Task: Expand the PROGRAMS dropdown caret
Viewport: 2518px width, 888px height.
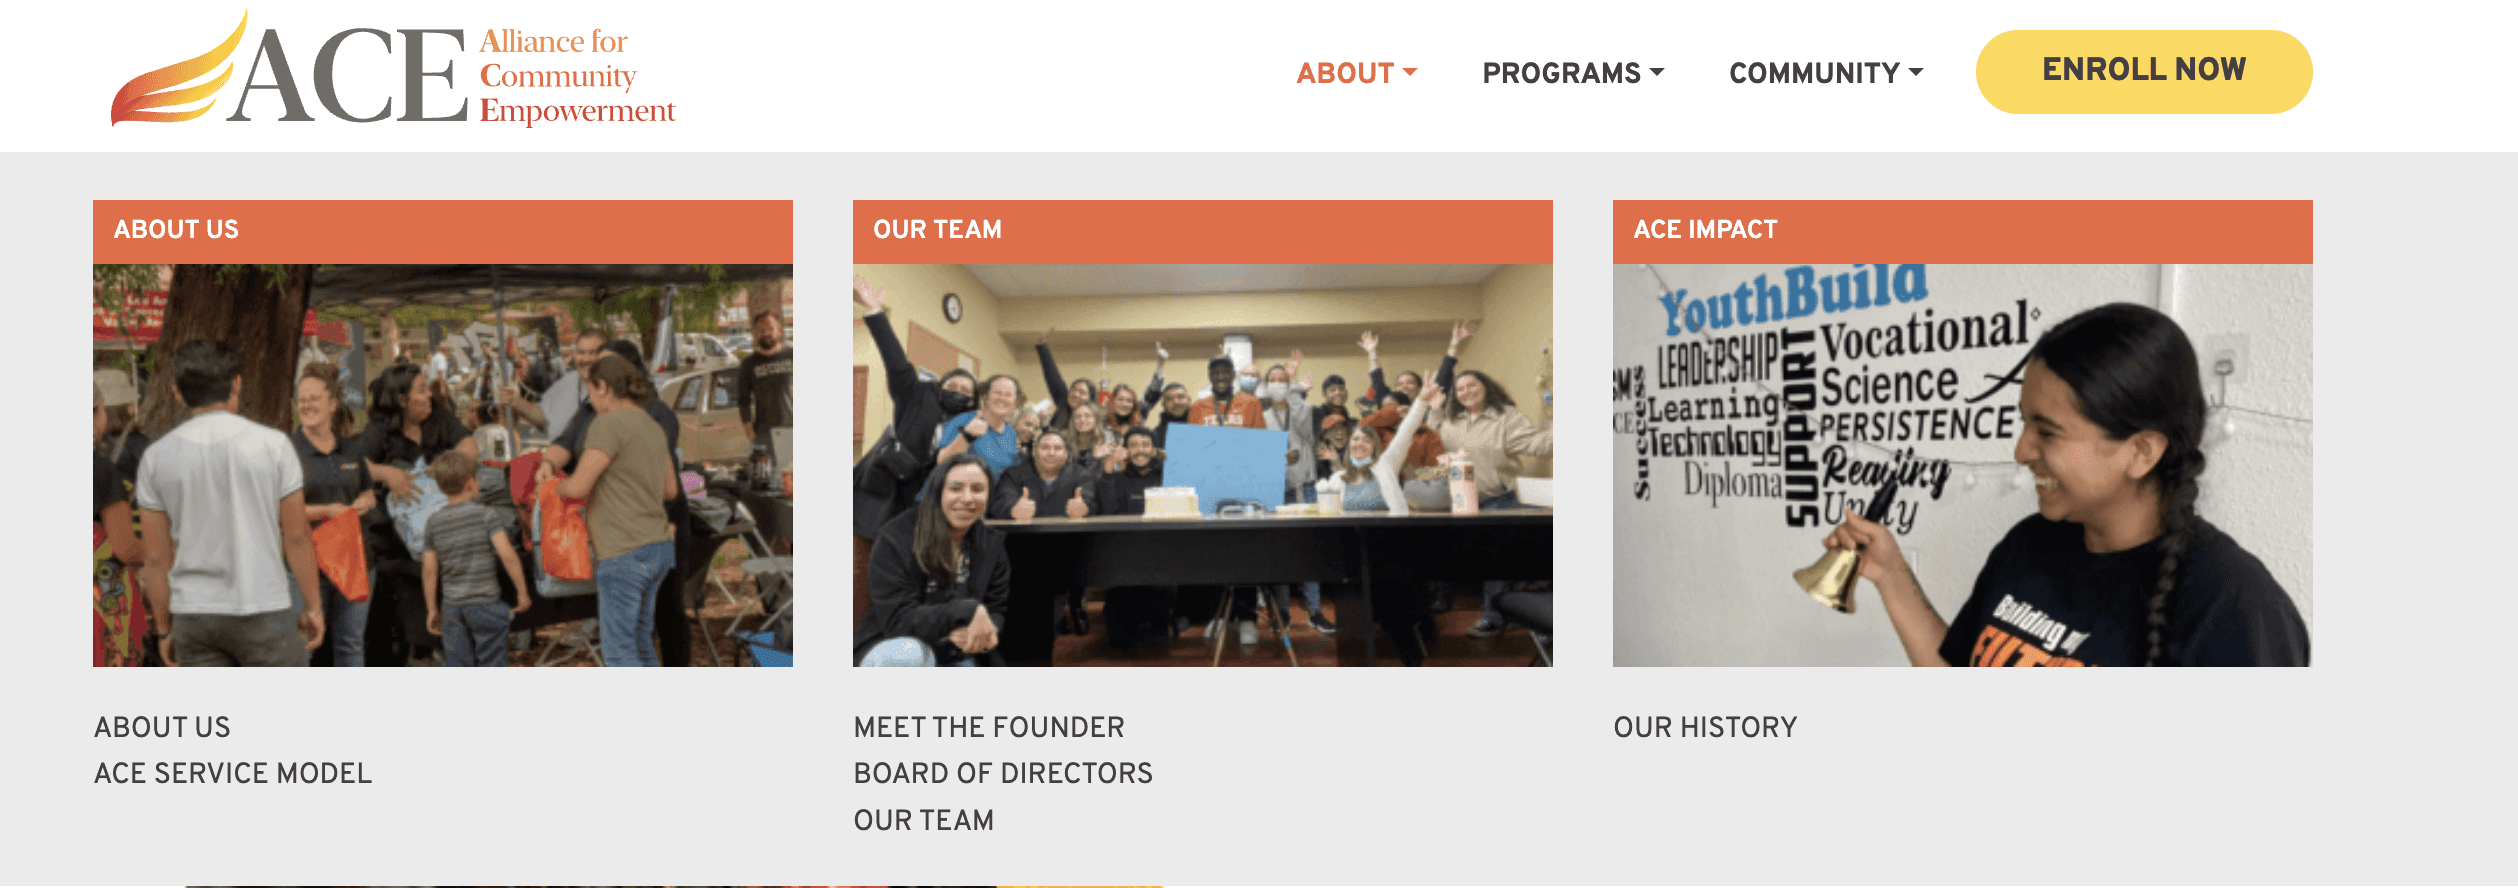Action: 1657,72
